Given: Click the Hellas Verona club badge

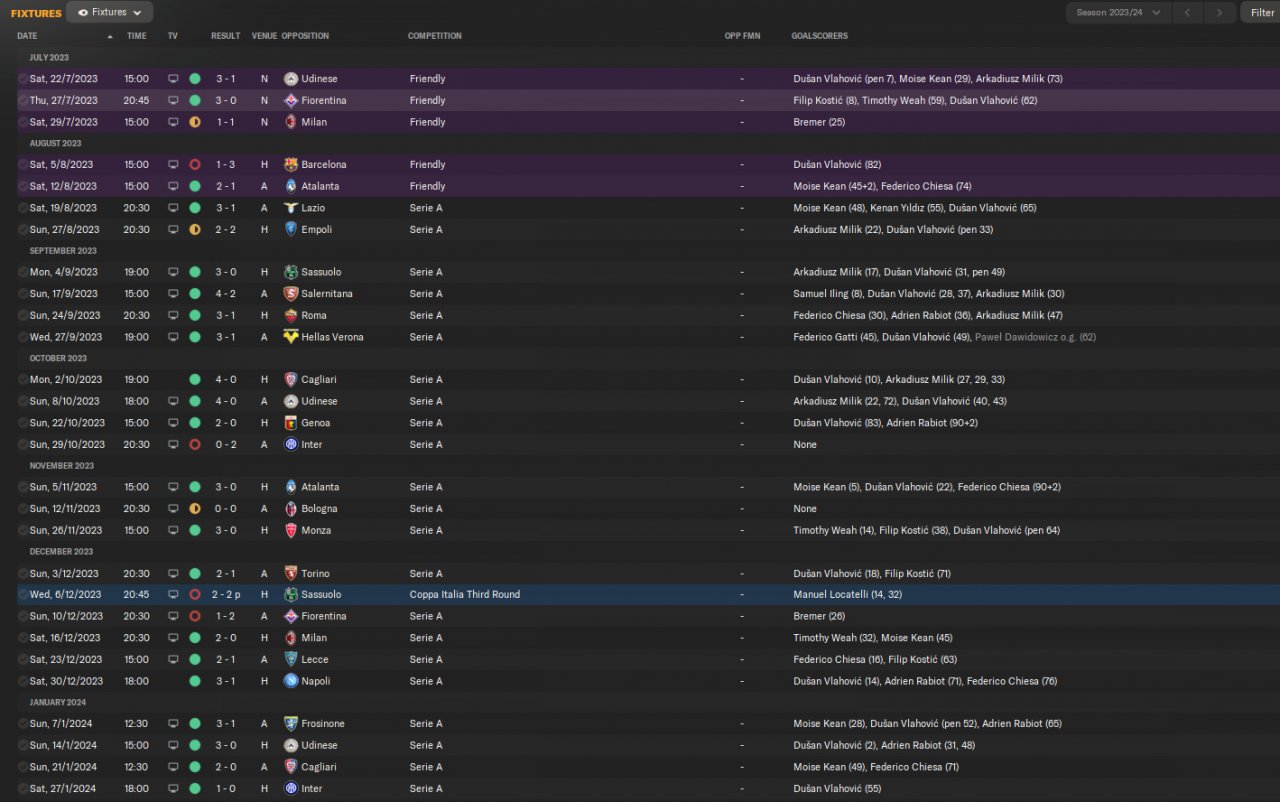Looking at the screenshot, I should tap(291, 337).
